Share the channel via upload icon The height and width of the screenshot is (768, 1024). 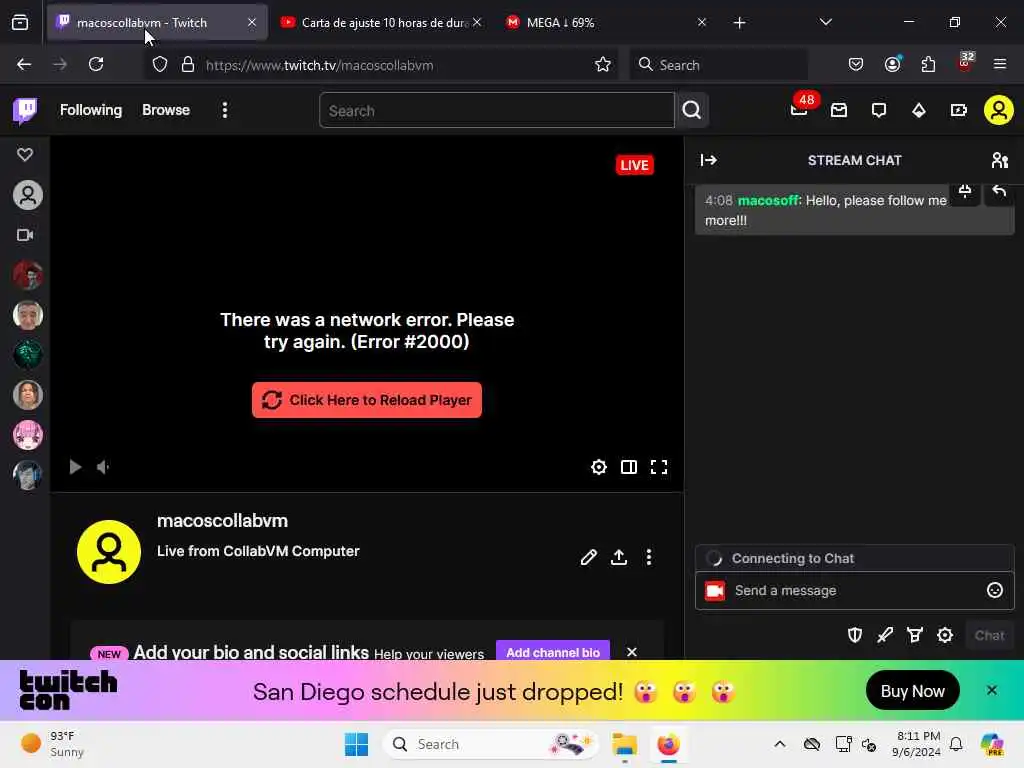[x=618, y=557]
